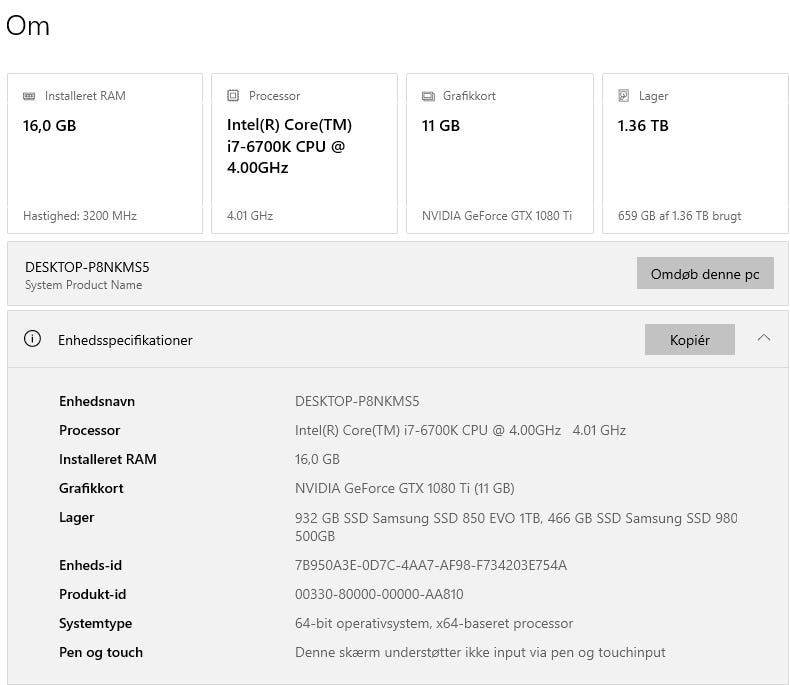Open the 11 GB Grafikkort card
The width and height of the screenshot is (790, 685).
(x=500, y=153)
